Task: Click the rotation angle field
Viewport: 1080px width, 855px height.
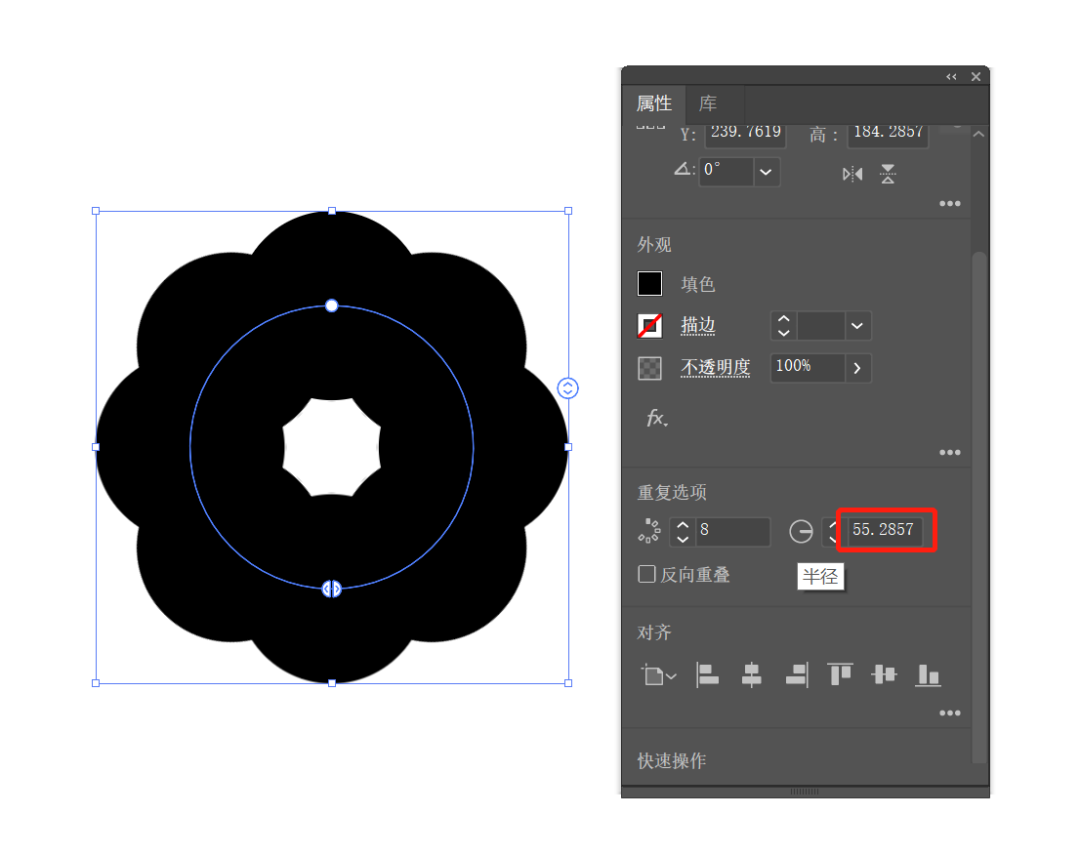Action: [726, 171]
